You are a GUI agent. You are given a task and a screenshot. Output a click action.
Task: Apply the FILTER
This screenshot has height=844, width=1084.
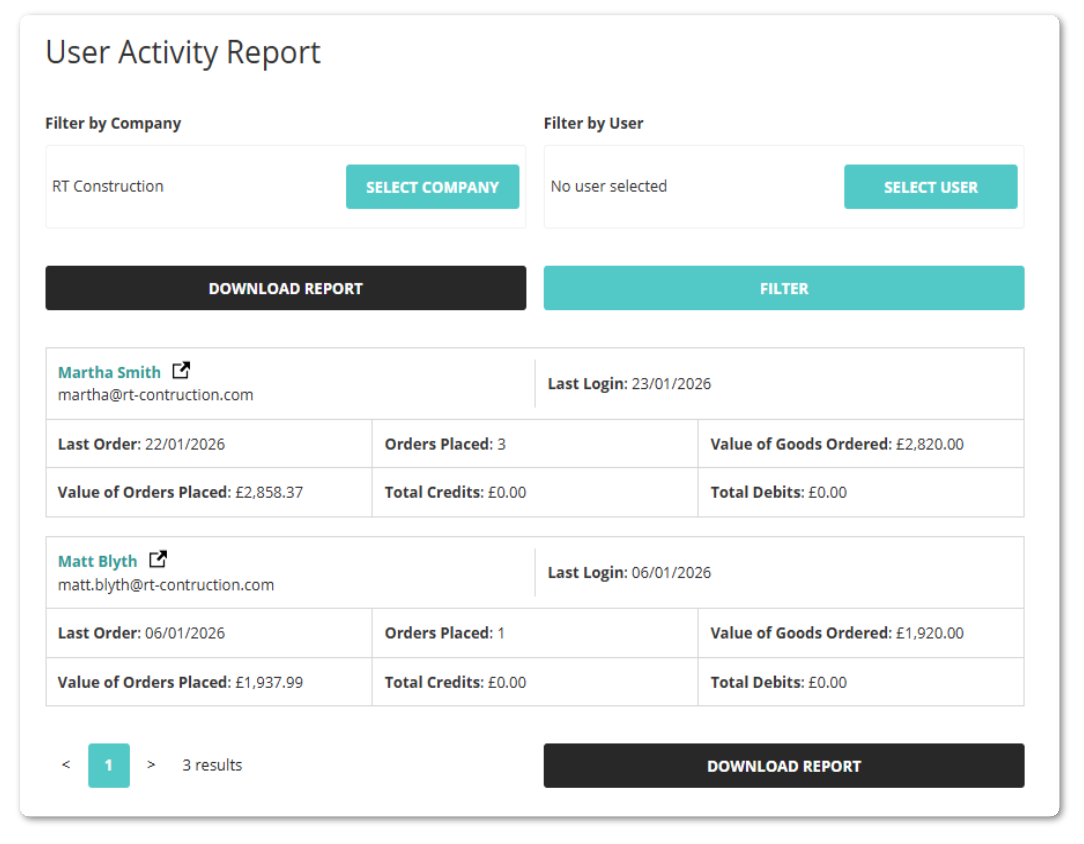(783, 288)
